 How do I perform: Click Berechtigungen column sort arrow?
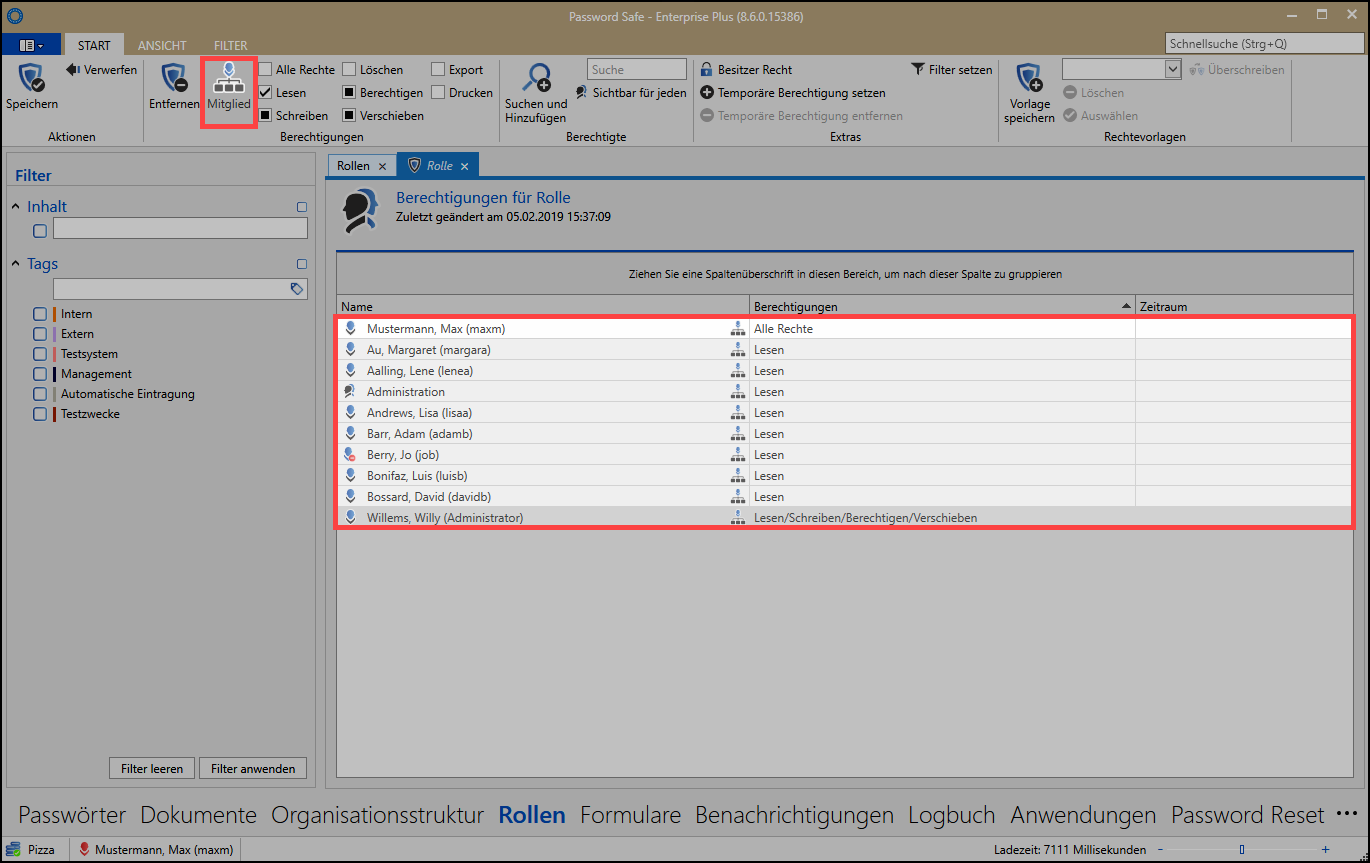[1127, 306]
